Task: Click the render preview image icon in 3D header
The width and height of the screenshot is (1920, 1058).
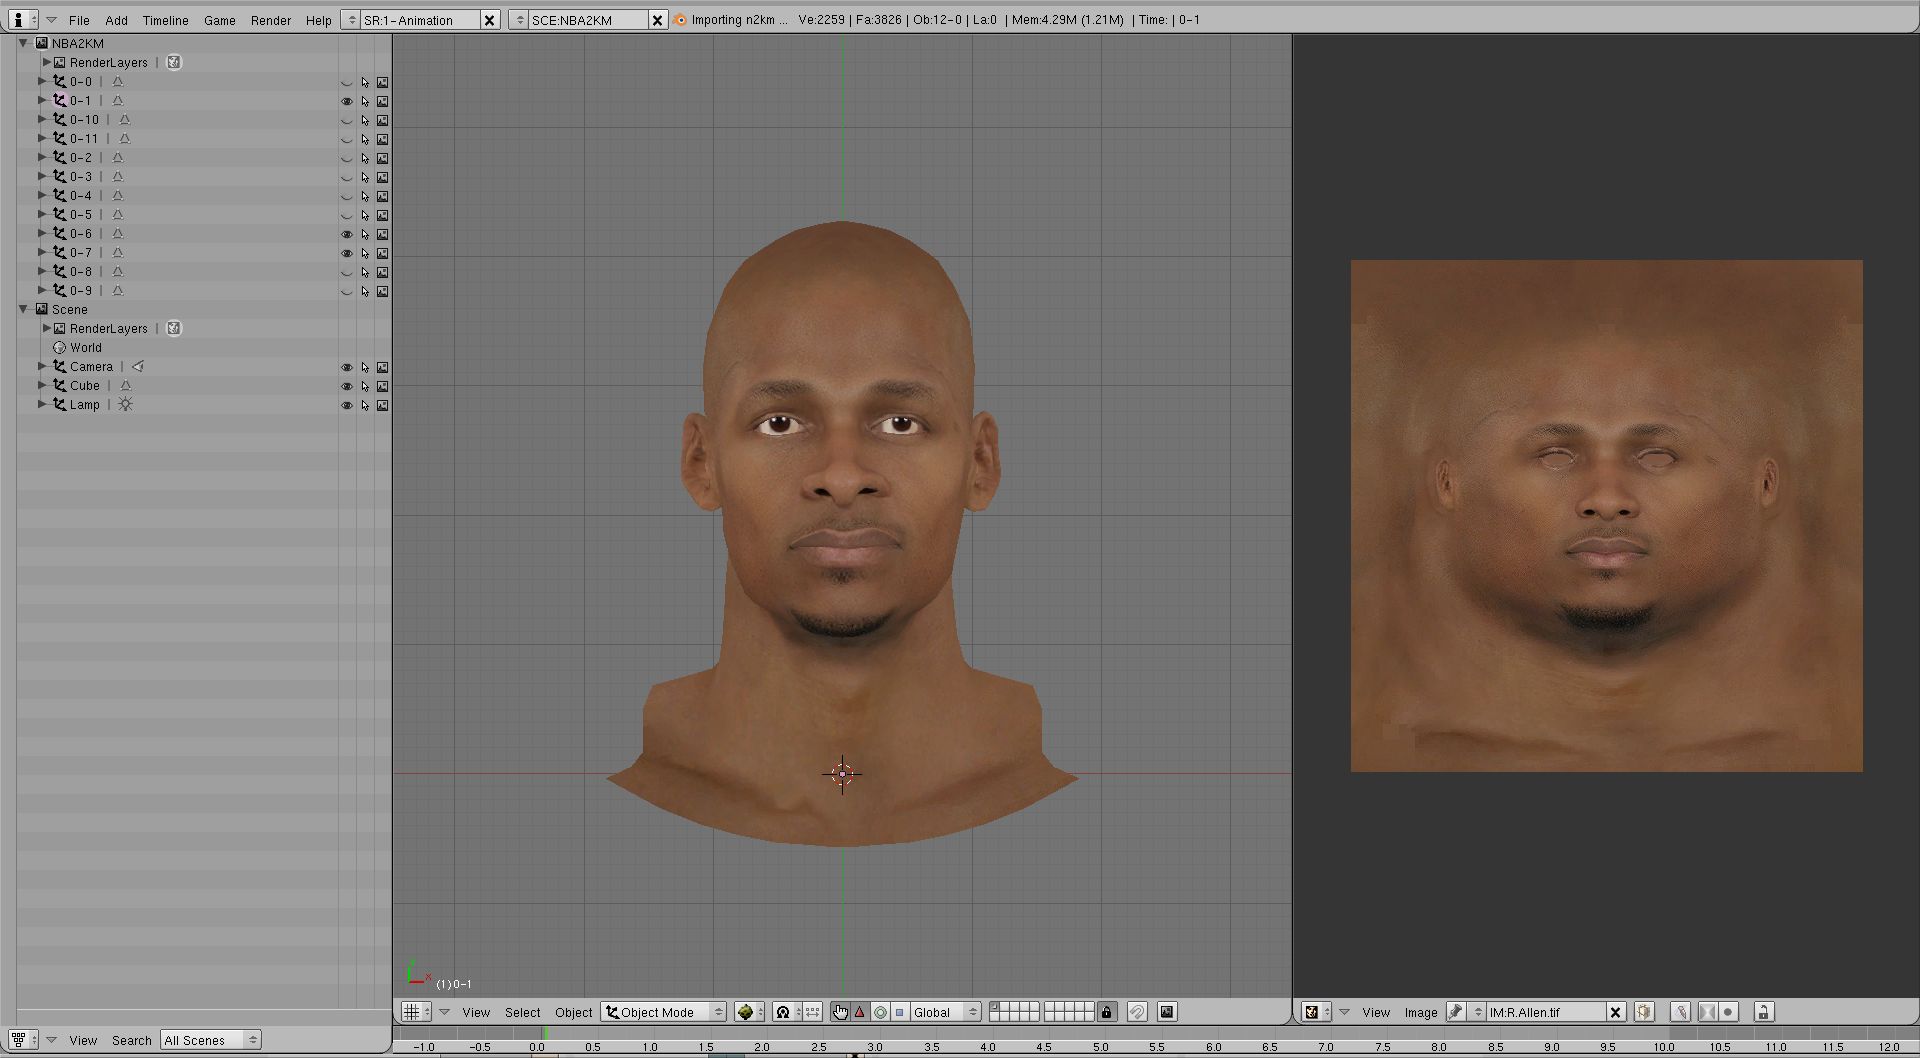Action: click(x=1166, y=1012)
